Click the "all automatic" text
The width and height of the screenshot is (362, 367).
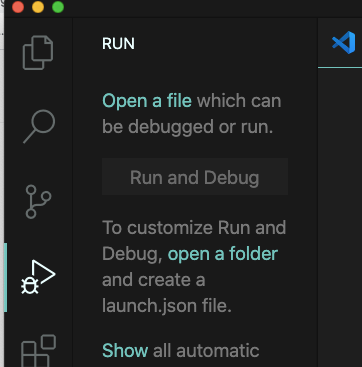click(x=206, y=351)
